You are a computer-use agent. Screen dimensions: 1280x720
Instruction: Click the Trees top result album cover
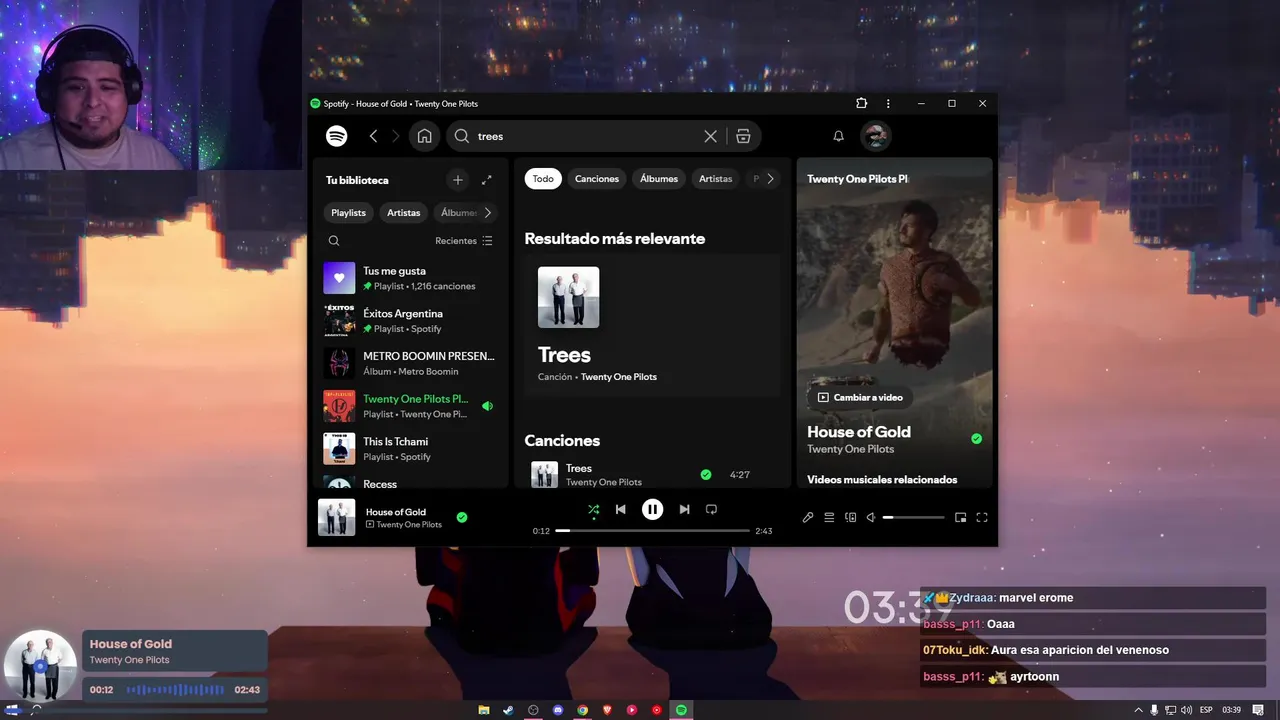(569, 297)
